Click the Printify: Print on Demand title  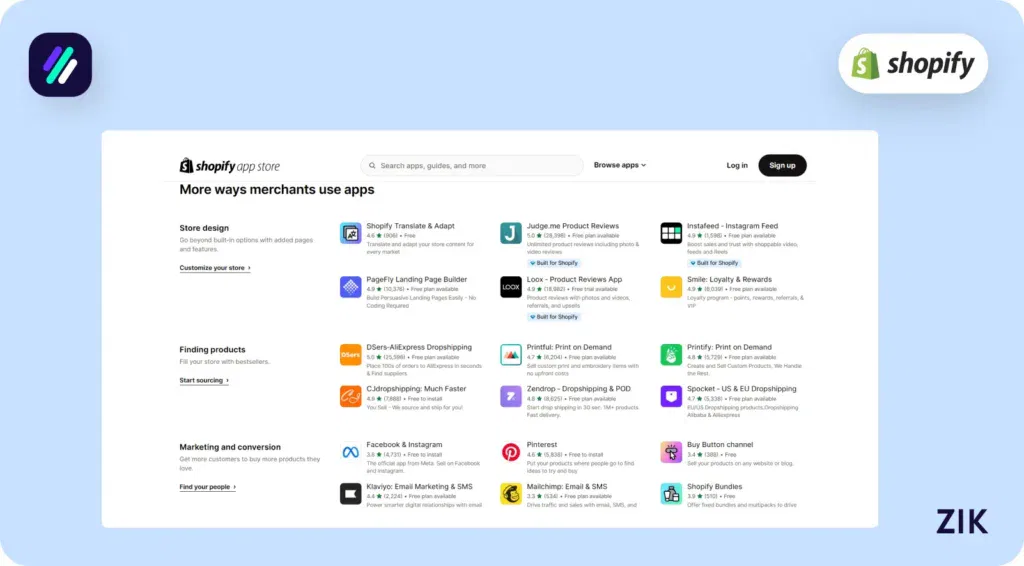coord(729,347)
